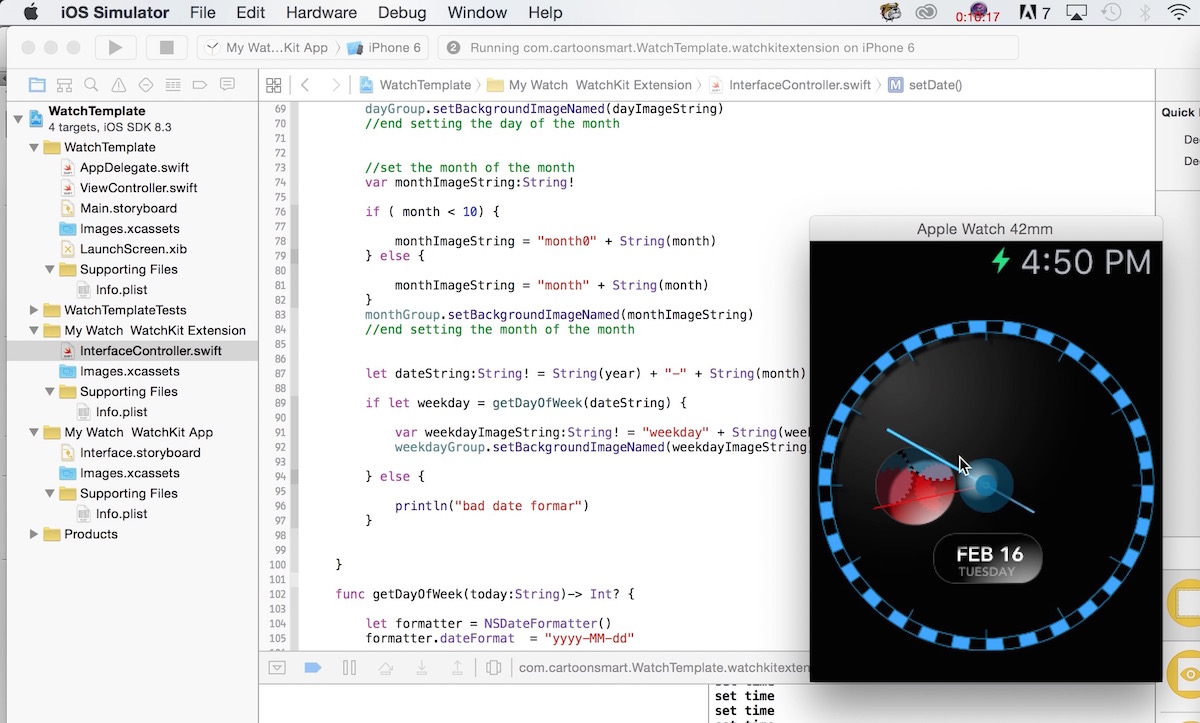Viewport: 1200px width, 723px height.
Task: Choose the iPhone 6 destination dropdown
Action: 384,47
